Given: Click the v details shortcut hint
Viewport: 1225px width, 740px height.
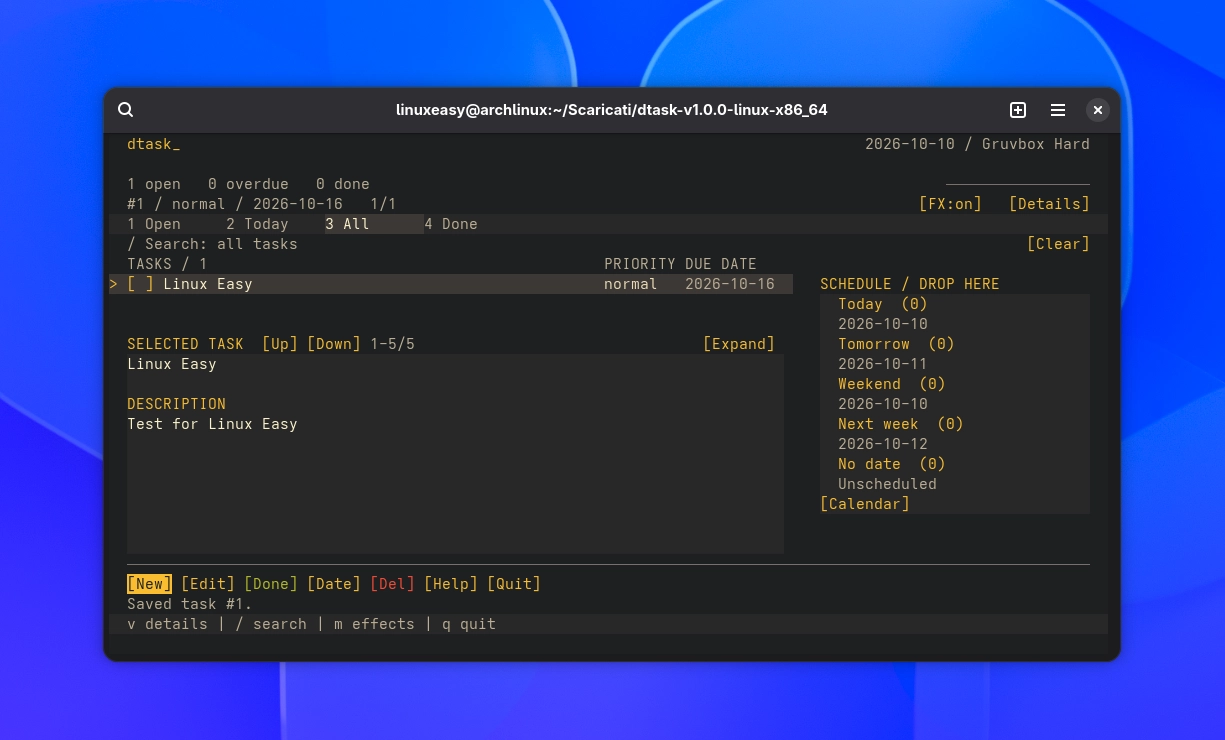Looking at the screenshot, I should click(167, 624).
